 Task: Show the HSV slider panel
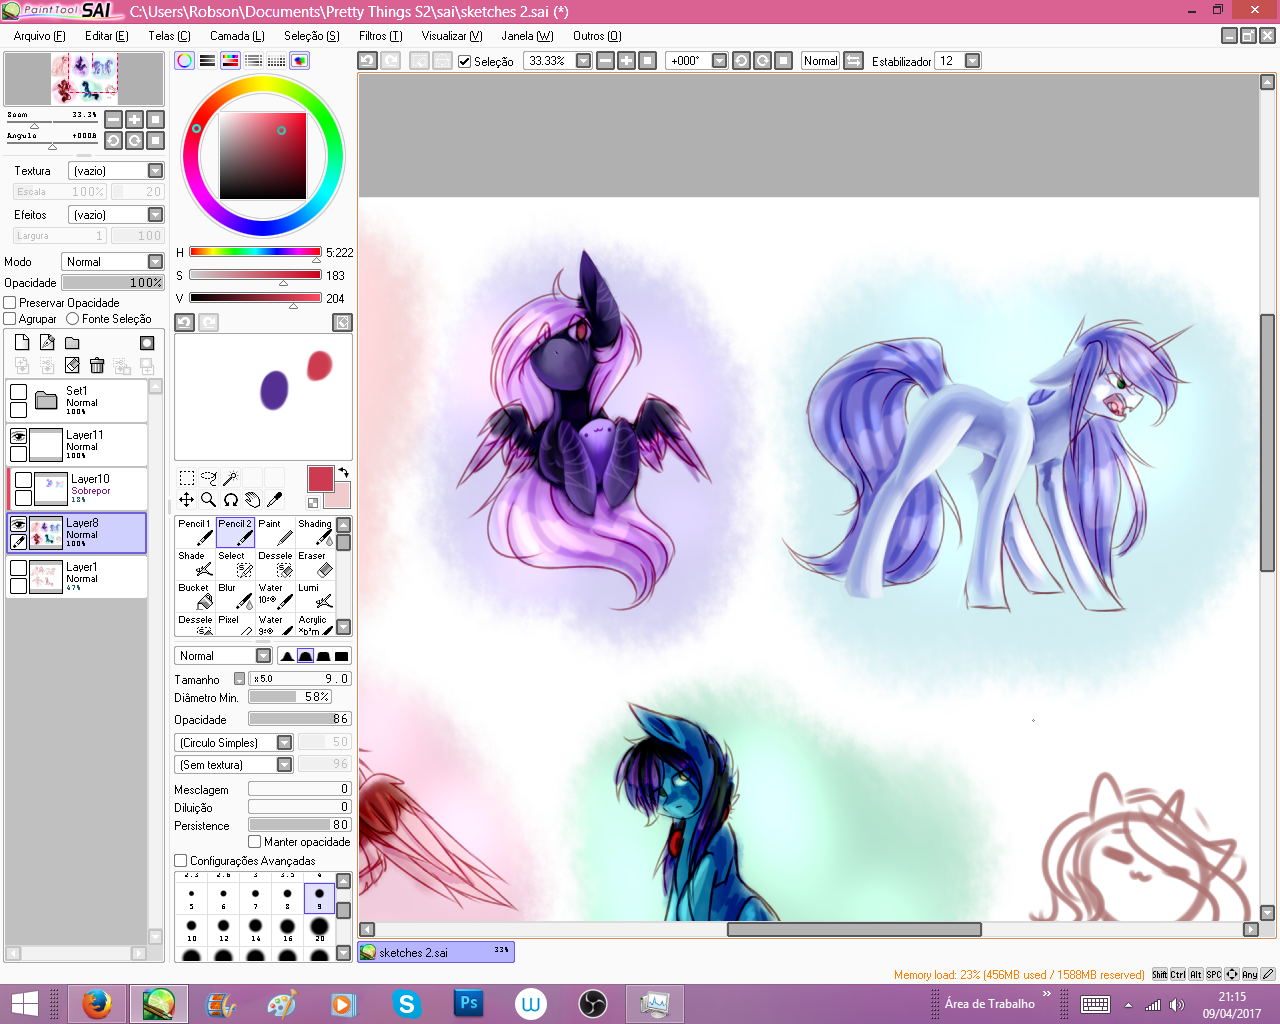(x=230, y=61)
